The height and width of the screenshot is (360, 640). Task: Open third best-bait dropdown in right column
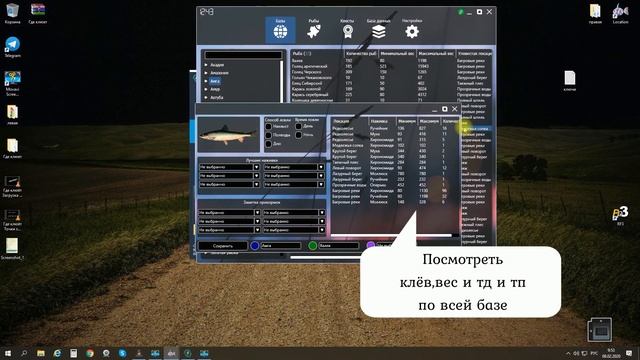click(294, 184)
